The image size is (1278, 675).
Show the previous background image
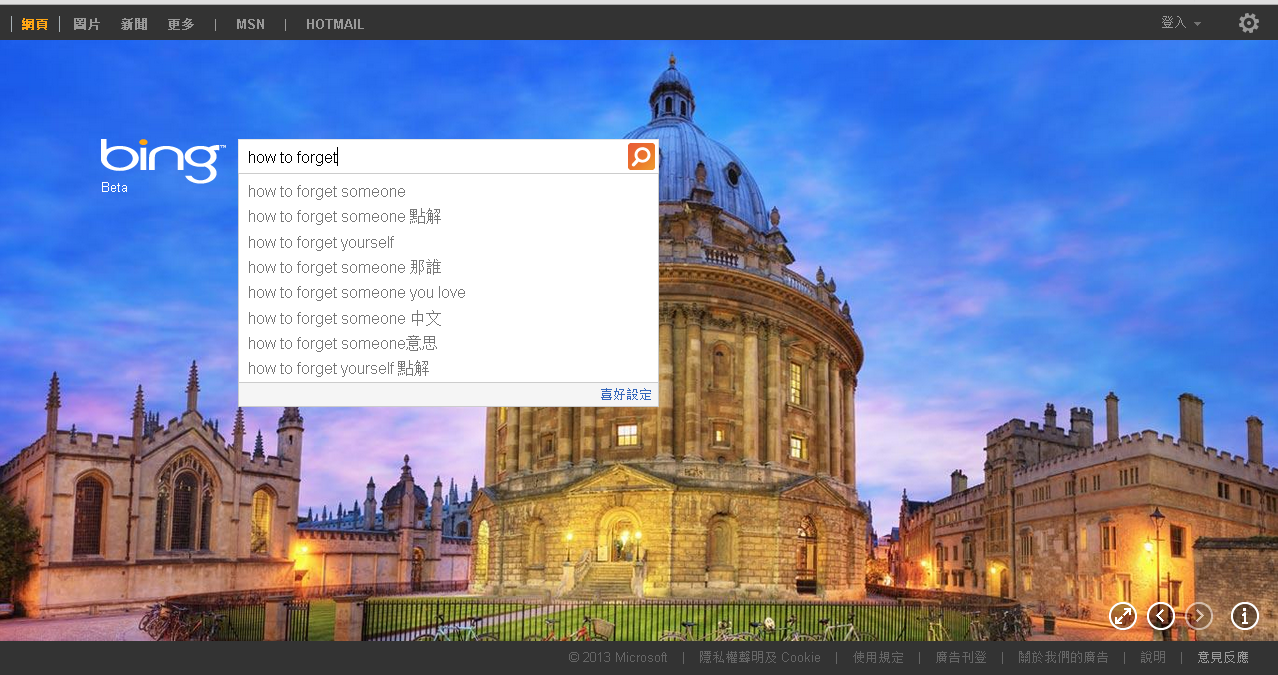[x=1161, y=616]
